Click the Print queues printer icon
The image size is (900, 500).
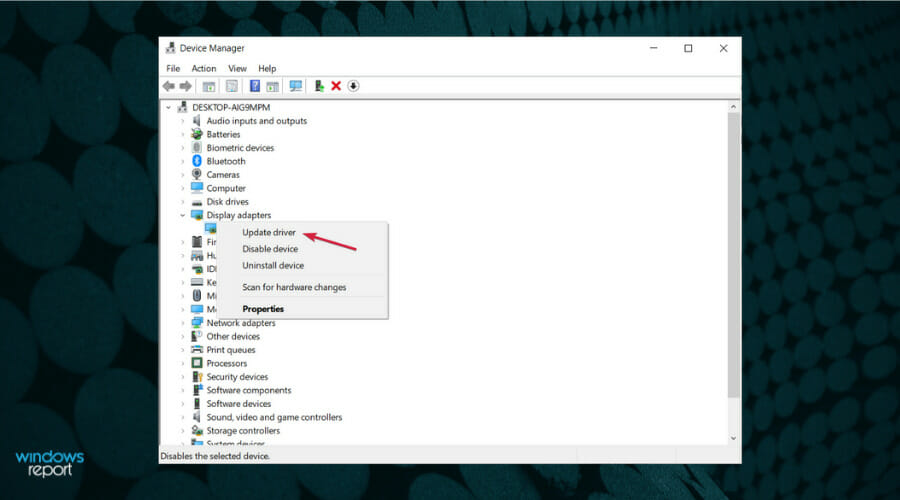pos(197,350)
